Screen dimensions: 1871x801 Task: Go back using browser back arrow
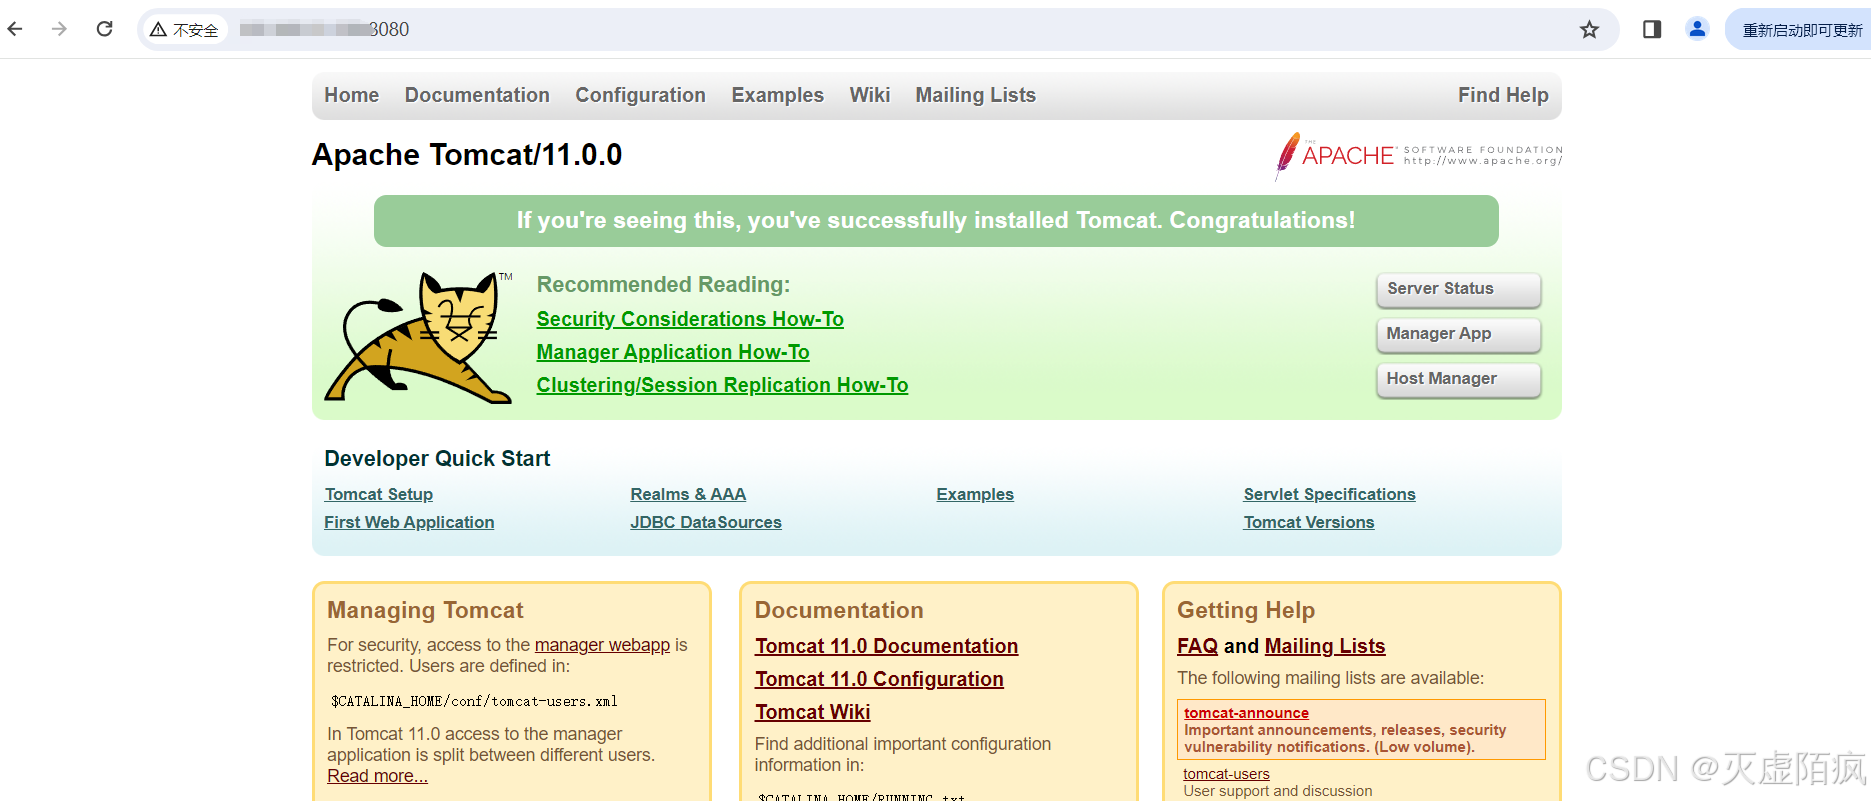(15, 29)
